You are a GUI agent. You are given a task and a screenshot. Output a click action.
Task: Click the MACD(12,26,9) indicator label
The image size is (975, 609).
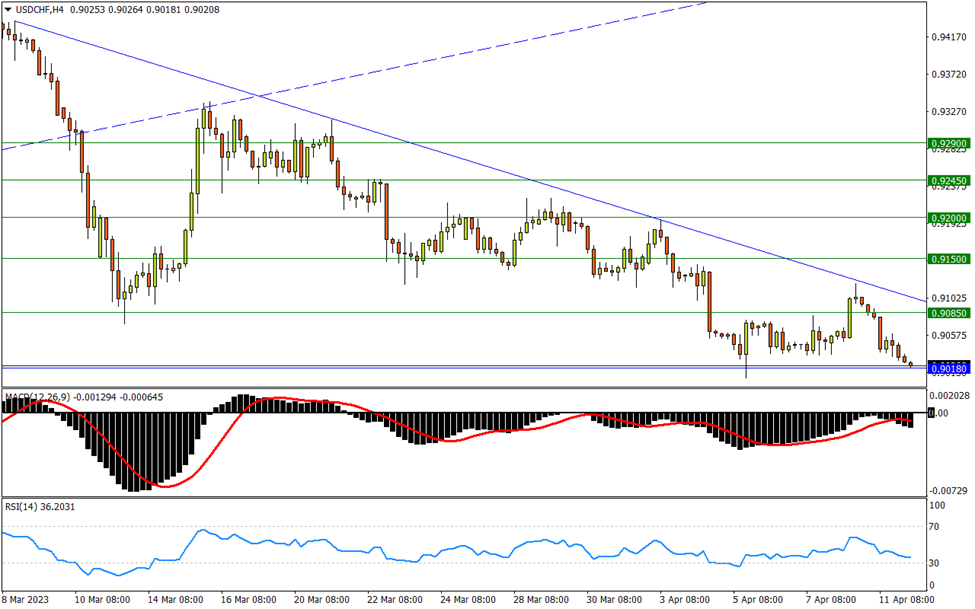pos(40,397)
